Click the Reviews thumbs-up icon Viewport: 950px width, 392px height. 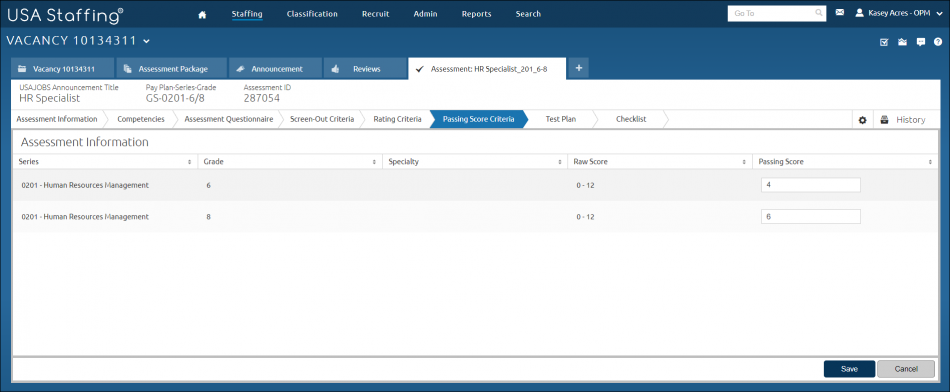pos(335,69)
